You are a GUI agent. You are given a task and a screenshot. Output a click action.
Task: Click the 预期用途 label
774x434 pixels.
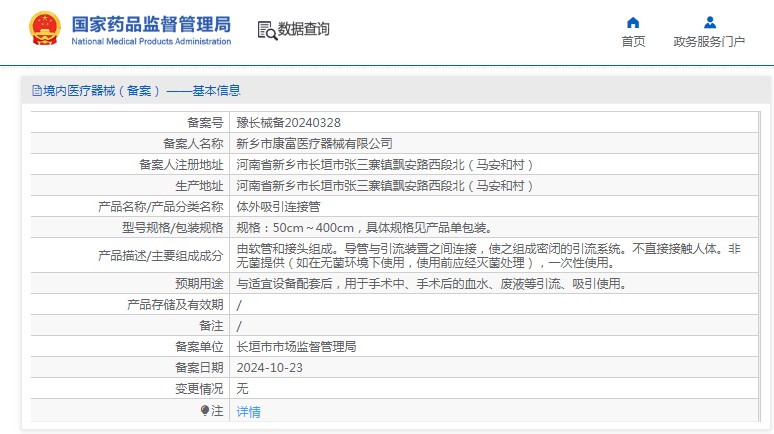tap(199, 283)
